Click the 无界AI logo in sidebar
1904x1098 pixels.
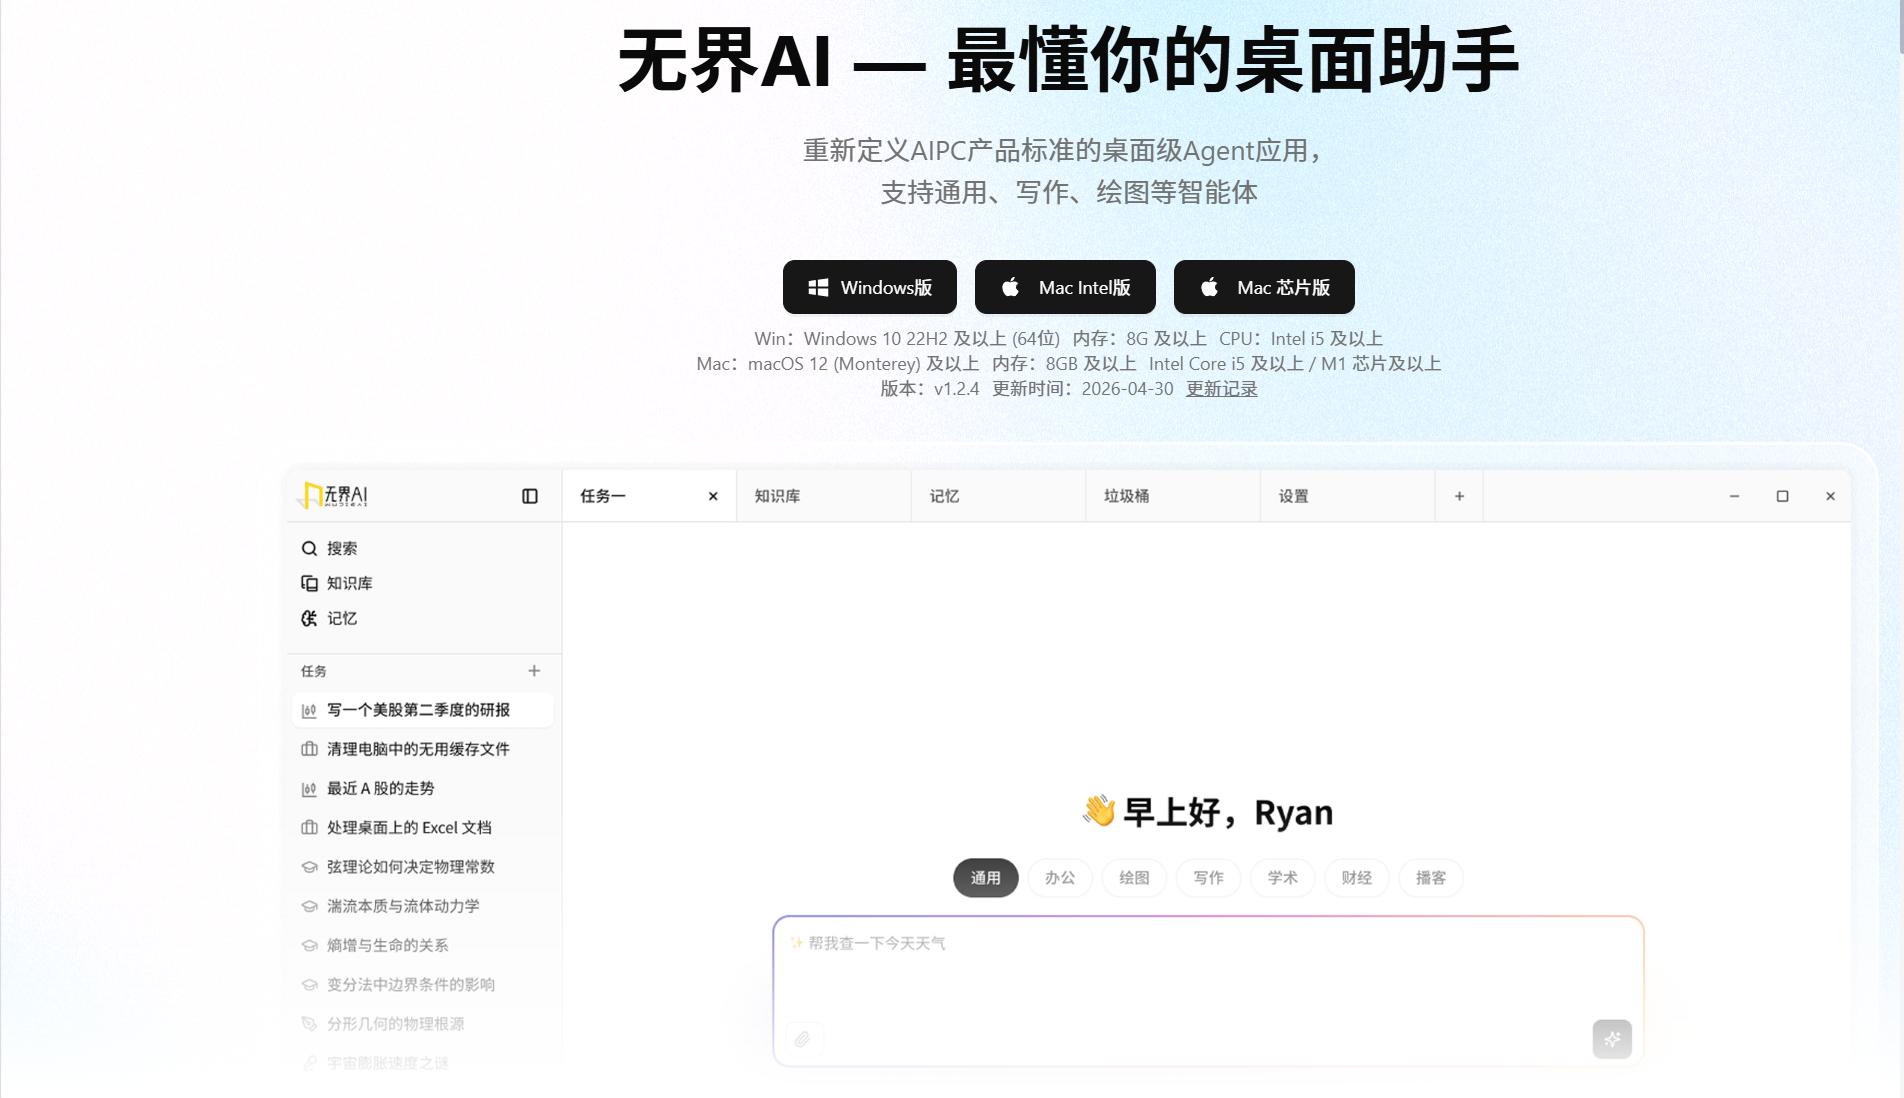(x=333, y=495)
